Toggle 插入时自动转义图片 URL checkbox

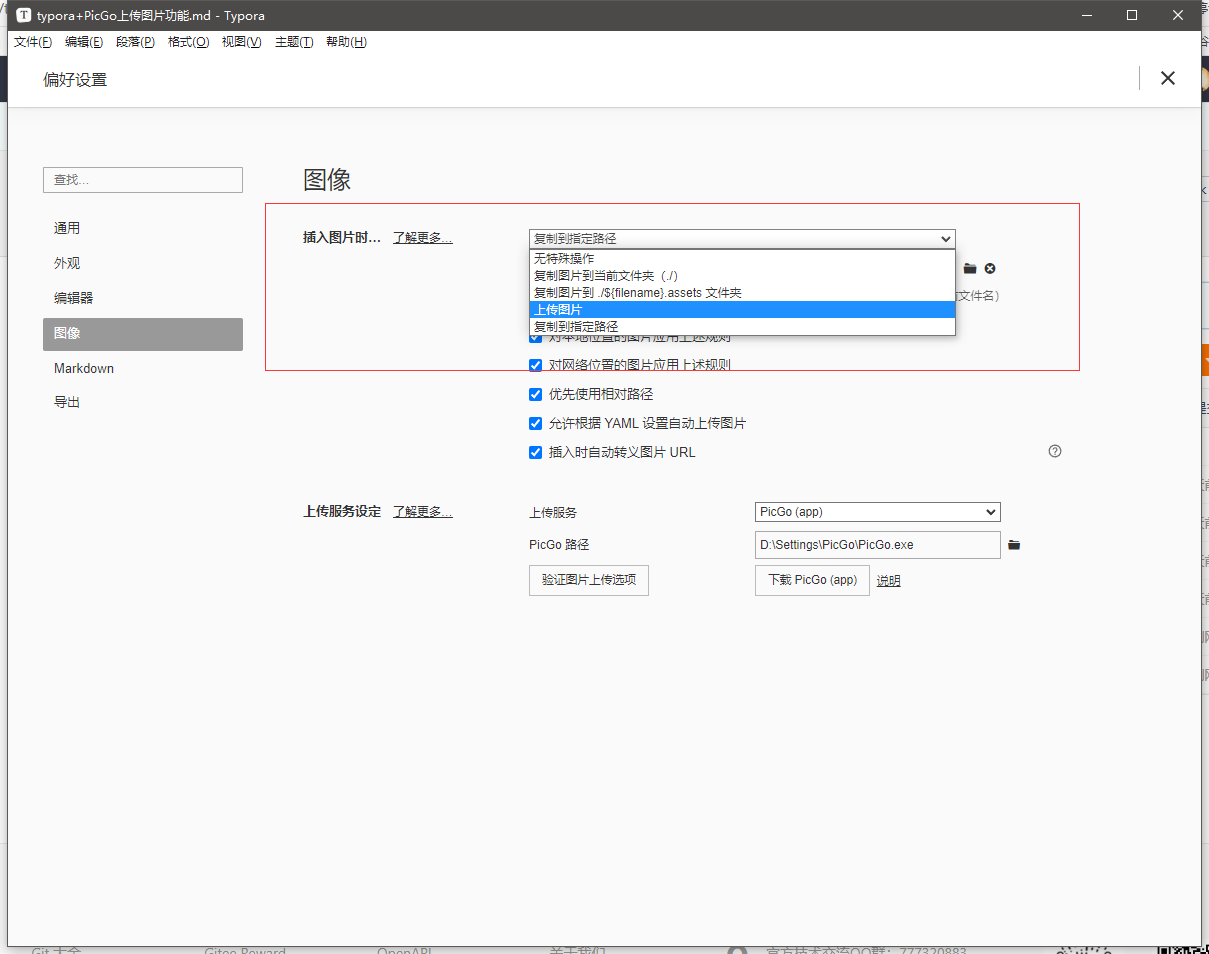[x=535, y=452]
